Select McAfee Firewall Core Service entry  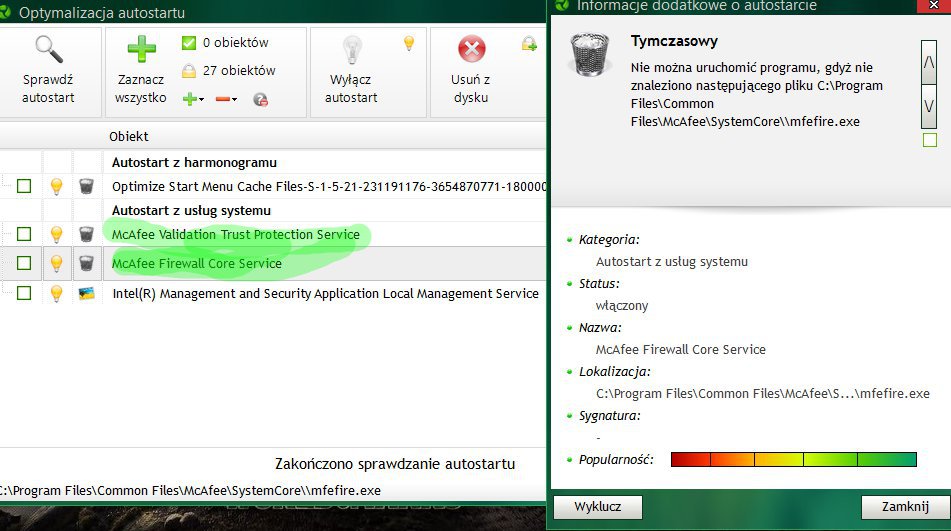197,264
